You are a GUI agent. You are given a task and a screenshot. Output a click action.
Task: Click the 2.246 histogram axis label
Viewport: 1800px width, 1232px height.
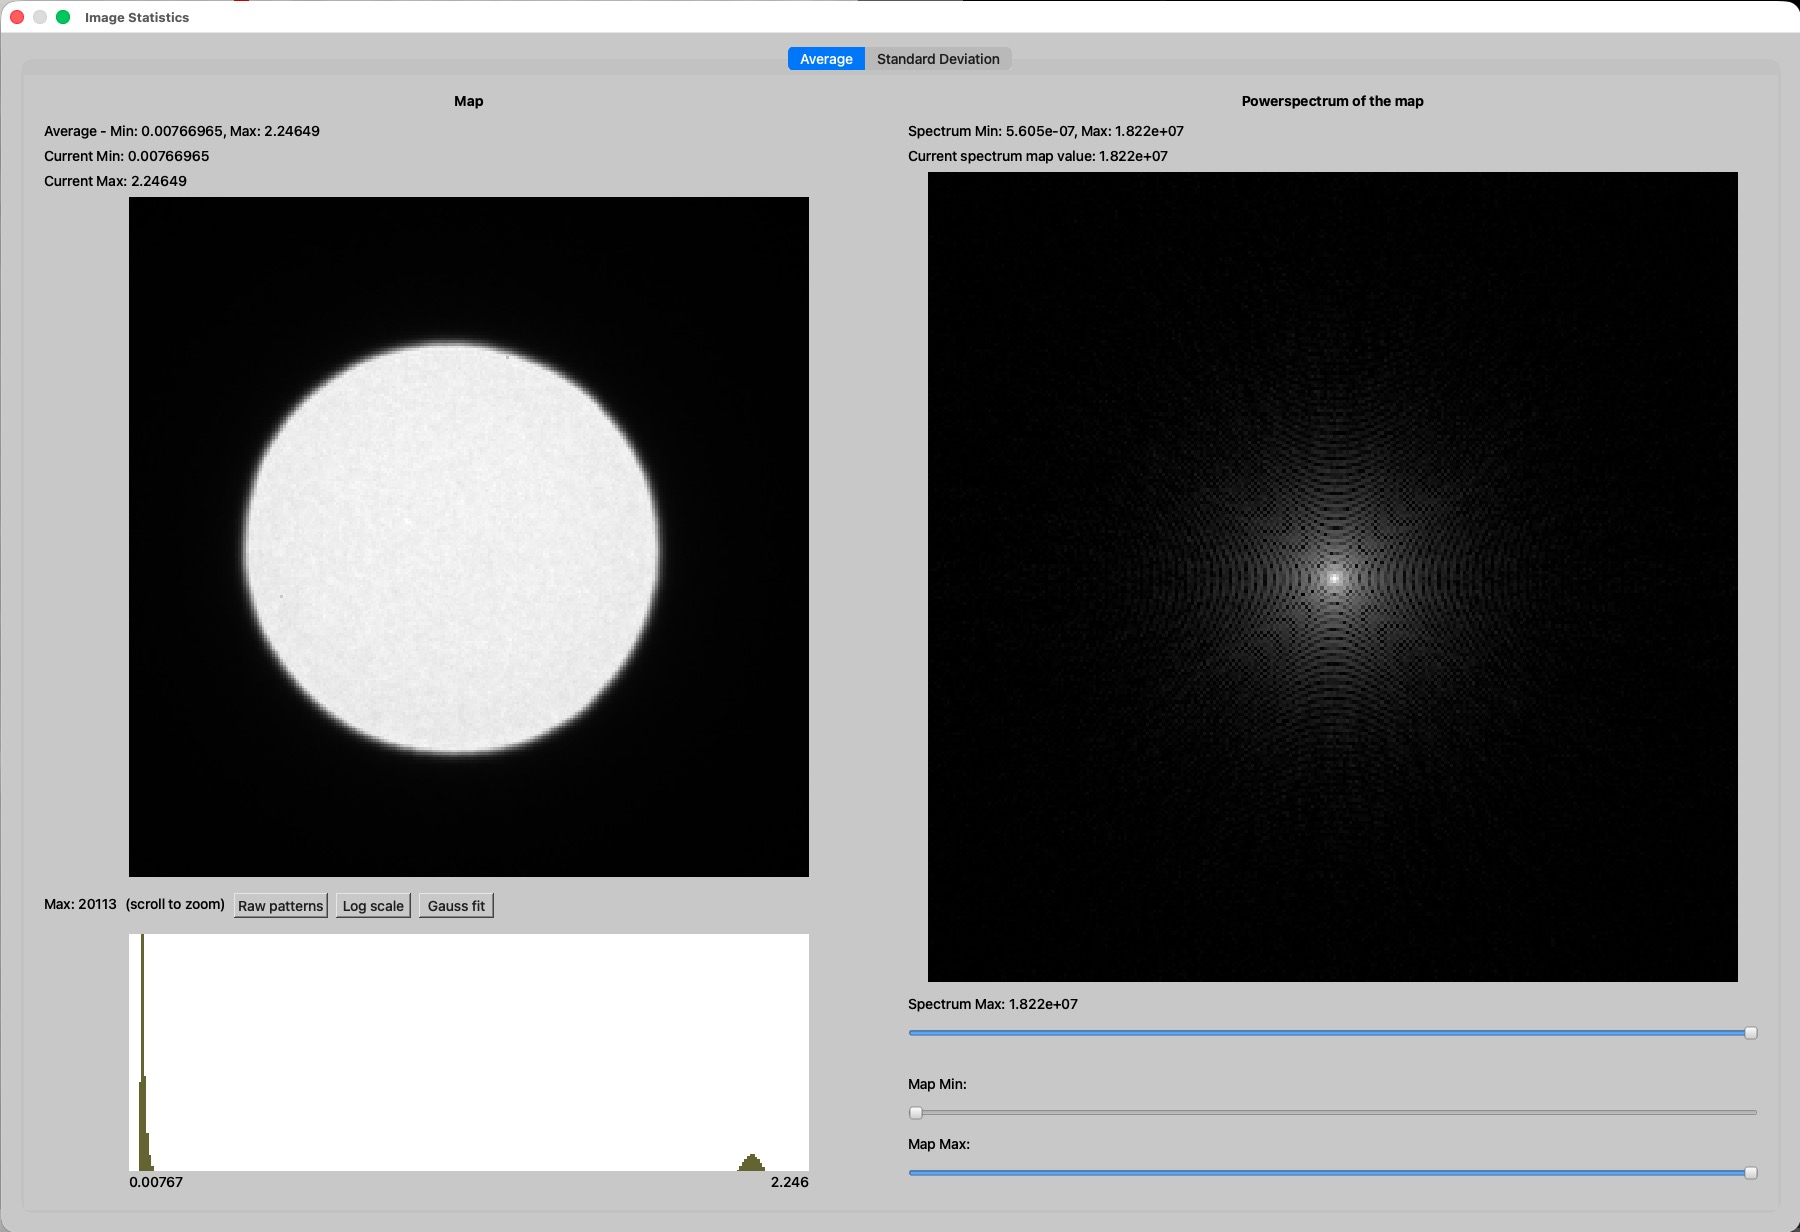[789, 1182]
